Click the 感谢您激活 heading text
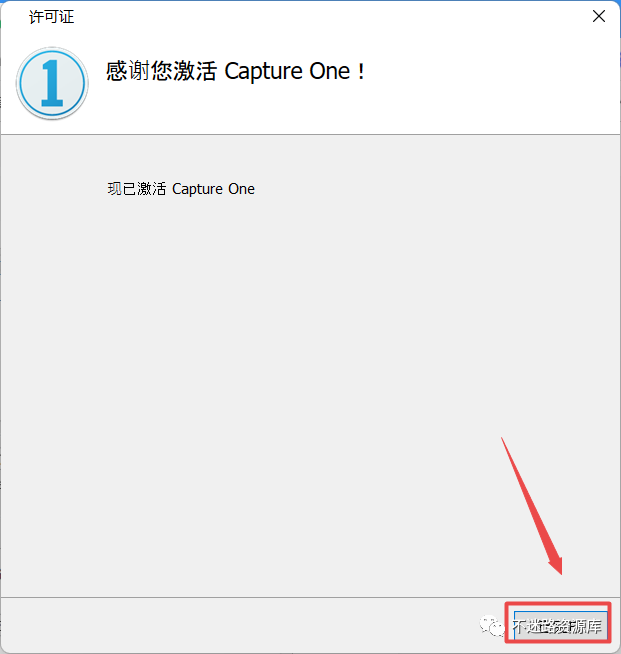The image size is (621, 654). point(161,71)
